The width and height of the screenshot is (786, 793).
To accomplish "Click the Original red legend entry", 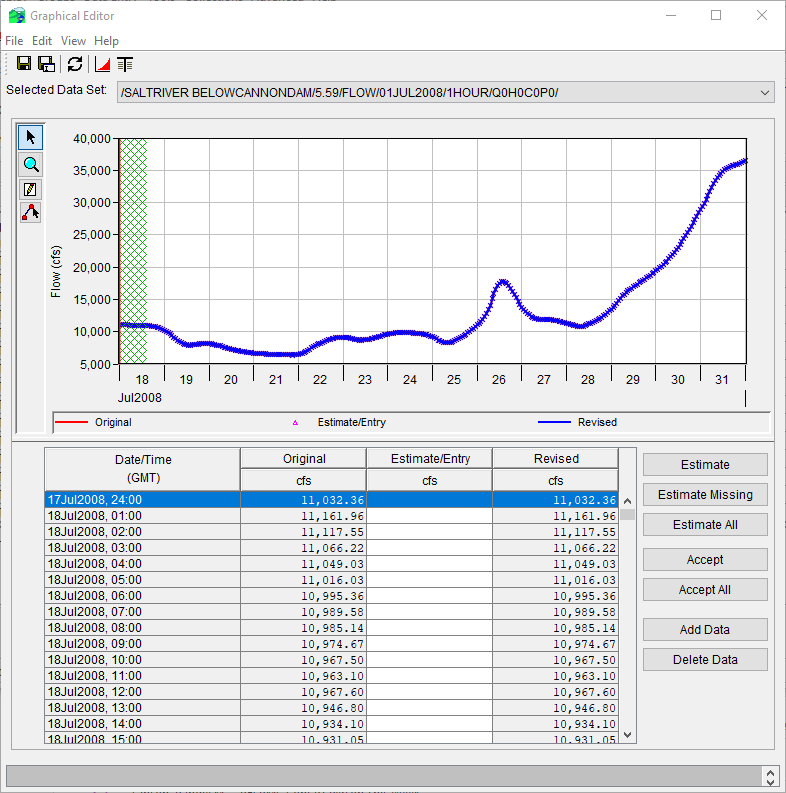I will (x=94, y=422).
